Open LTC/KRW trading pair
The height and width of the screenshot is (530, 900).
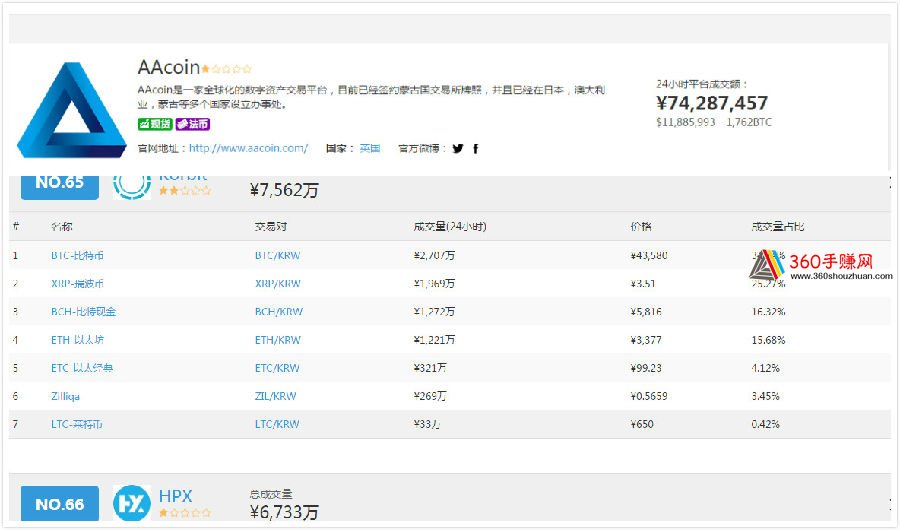[277, 424]
